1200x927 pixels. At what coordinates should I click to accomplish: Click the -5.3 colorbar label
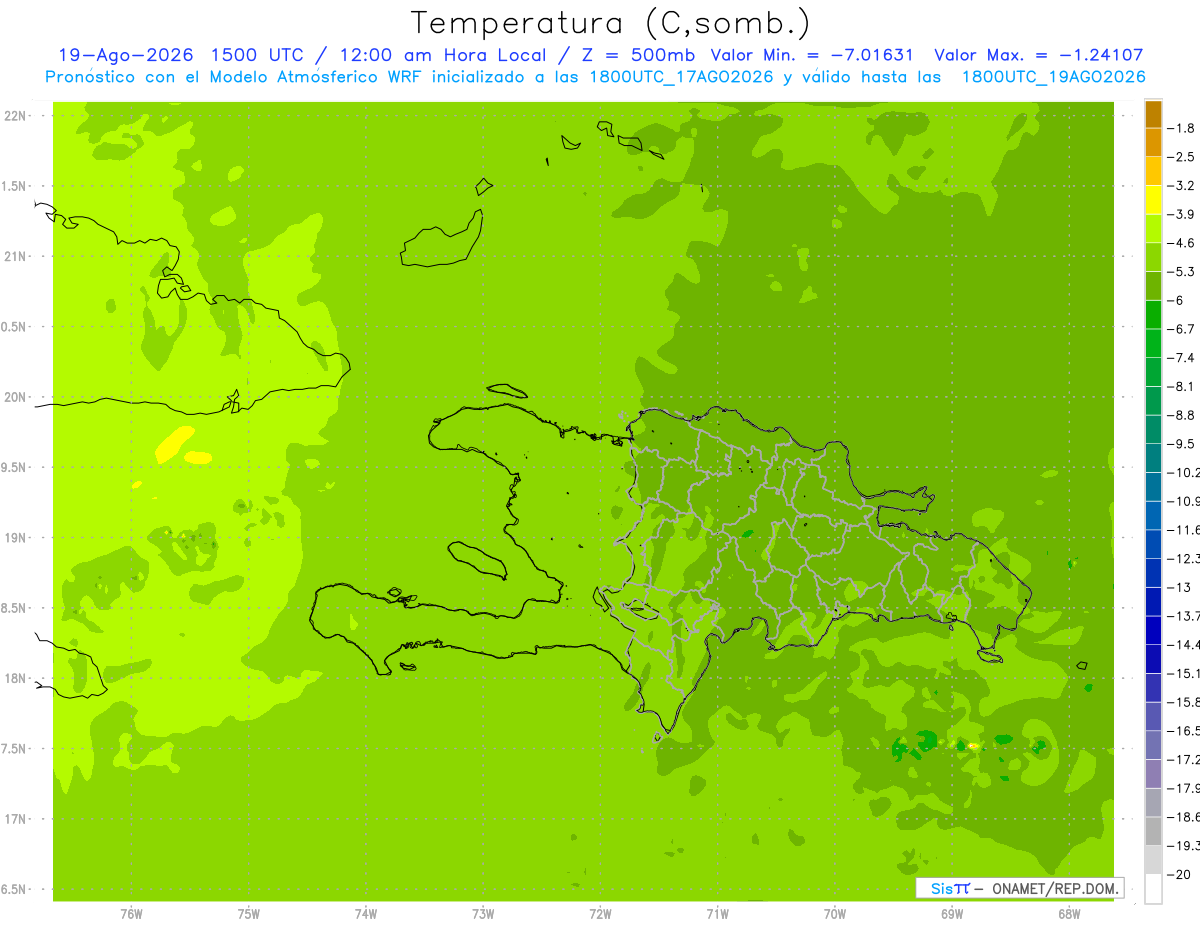[1181, 271]
